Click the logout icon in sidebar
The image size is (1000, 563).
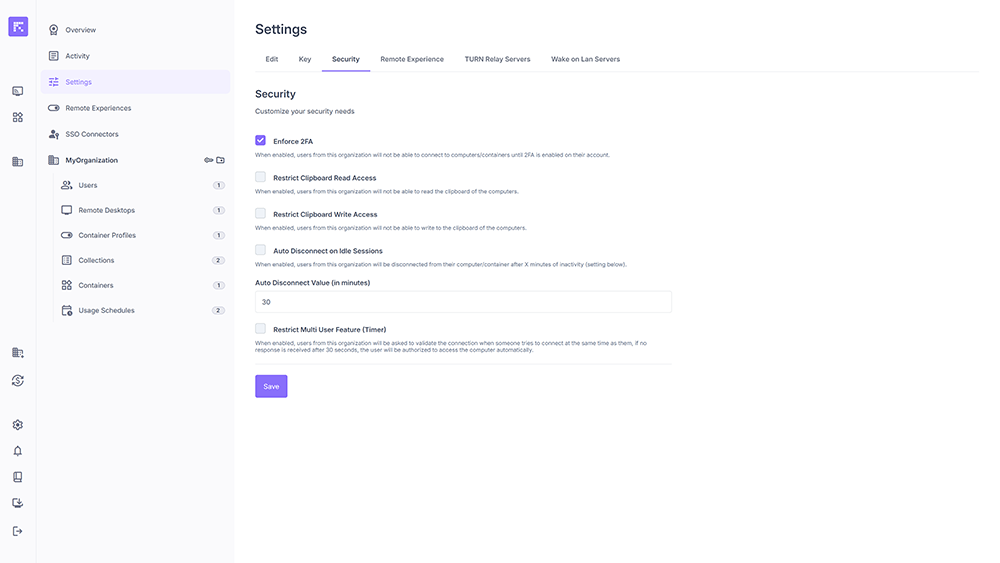(17, 531)
